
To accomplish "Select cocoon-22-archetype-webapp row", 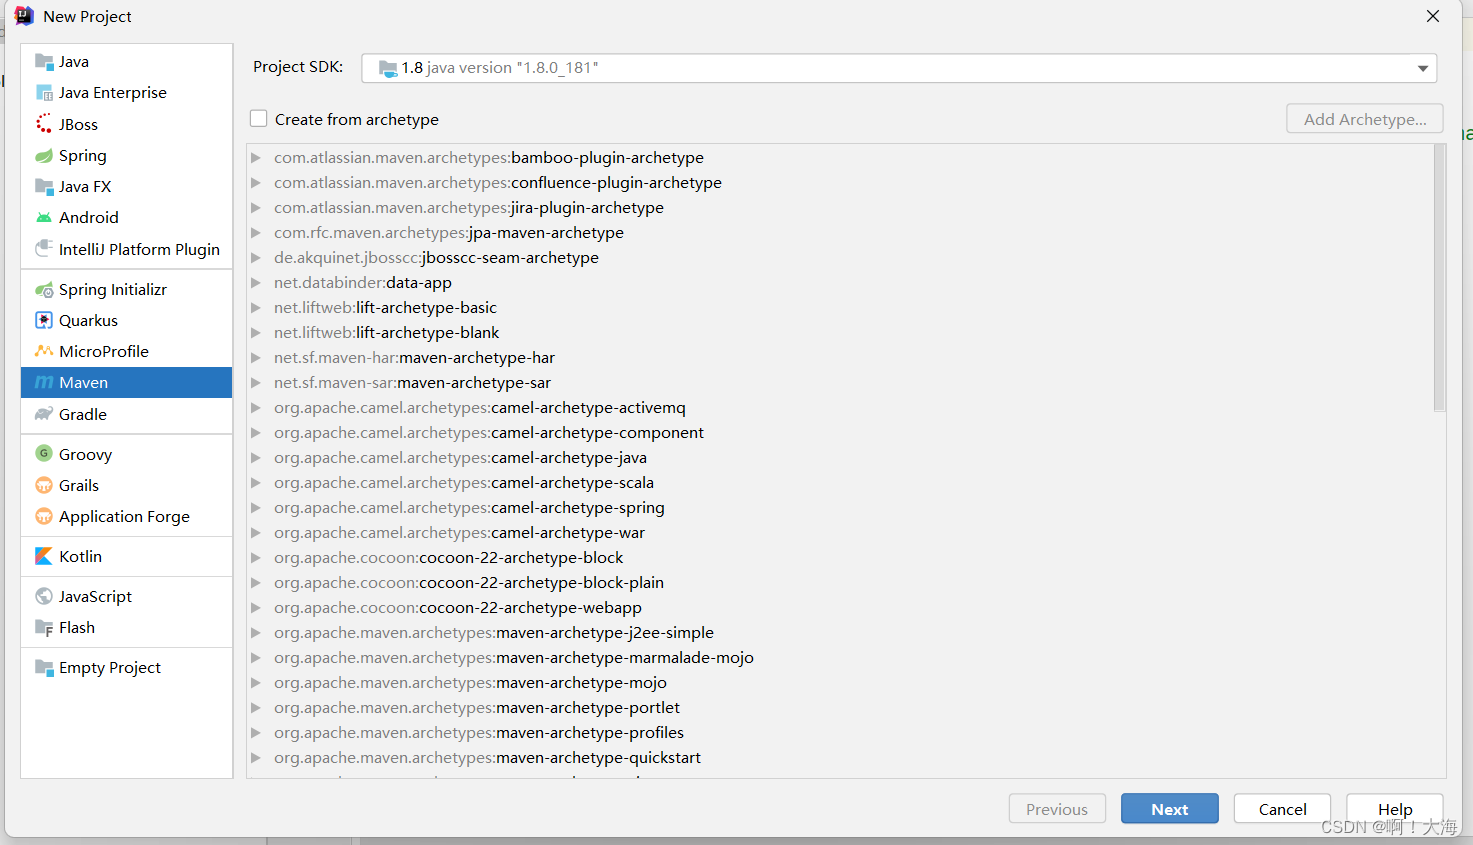I will tap(840, 608).
